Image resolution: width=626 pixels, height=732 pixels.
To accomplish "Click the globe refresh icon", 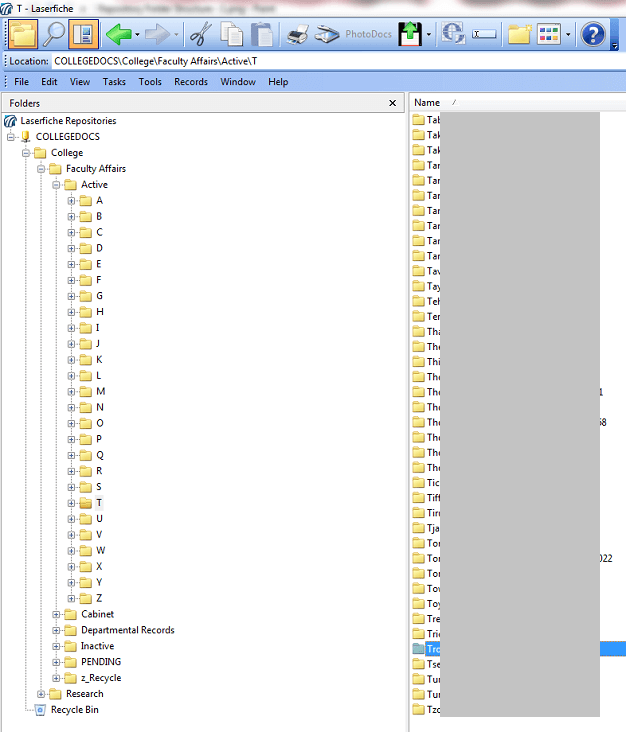I will [x=453, y=34].
